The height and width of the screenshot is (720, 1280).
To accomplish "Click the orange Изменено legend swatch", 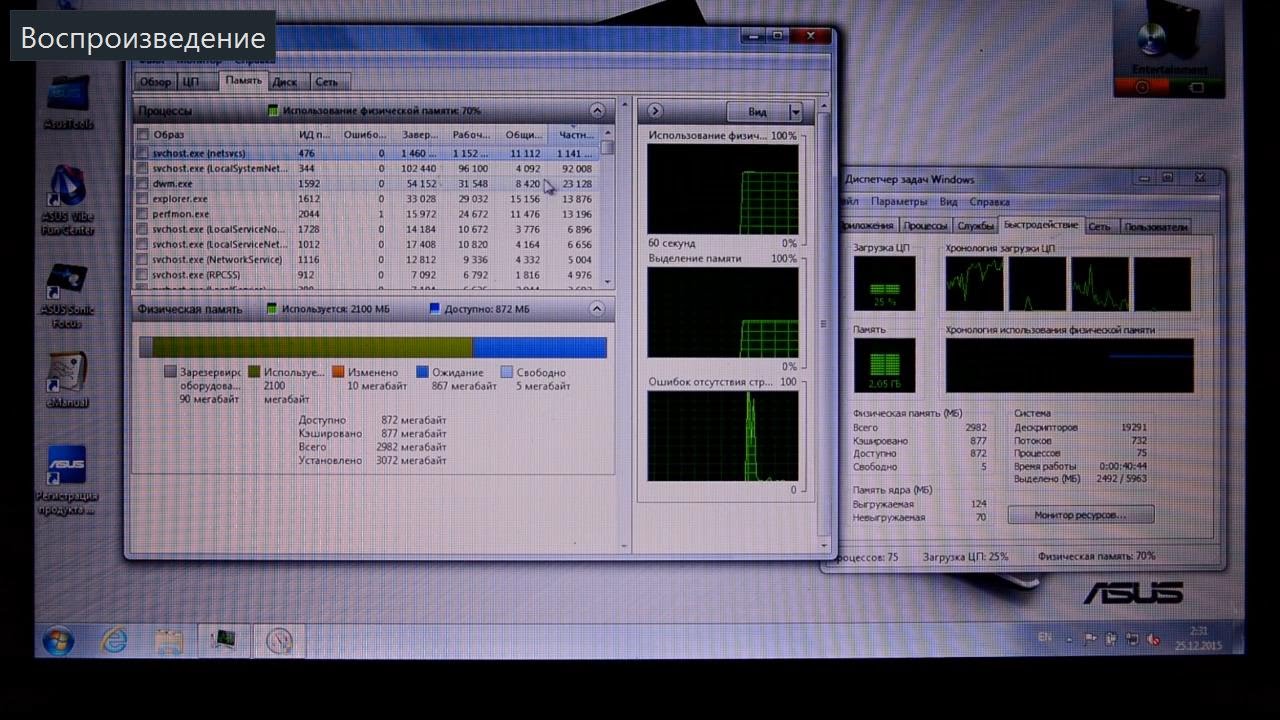I will point(338,372).
